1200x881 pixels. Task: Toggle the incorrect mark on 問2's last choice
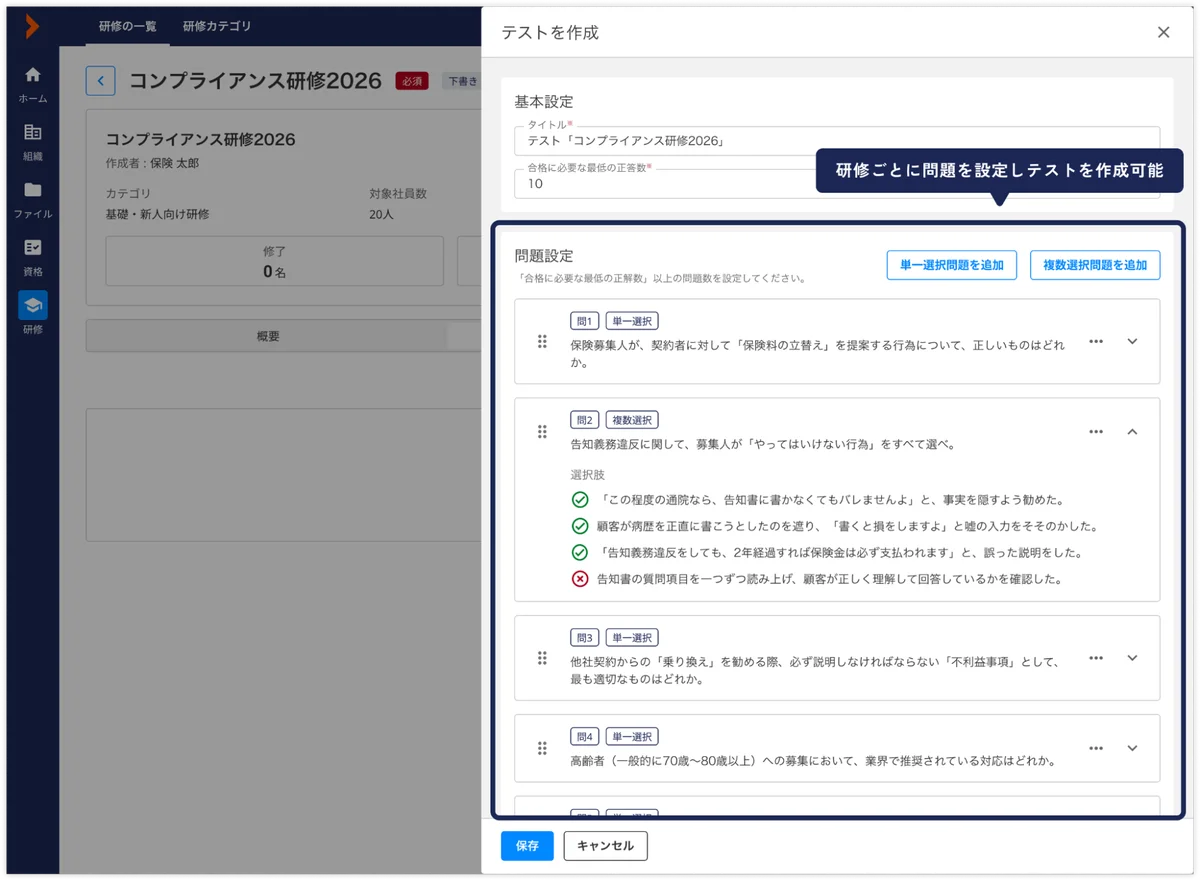click(580, 578)
